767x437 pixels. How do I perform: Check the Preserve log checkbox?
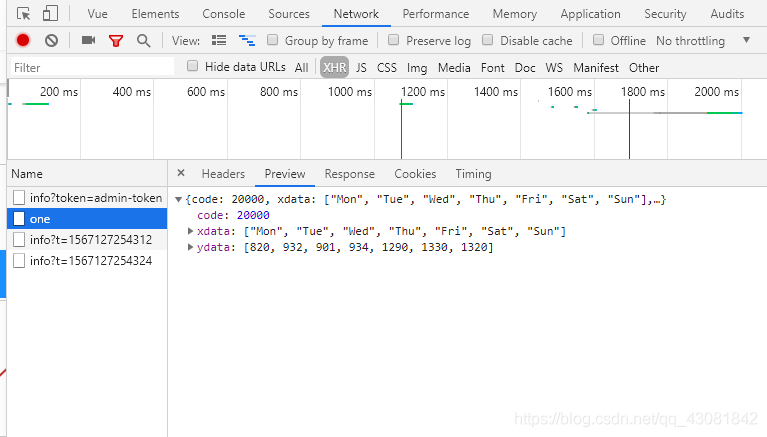(393, 40)
